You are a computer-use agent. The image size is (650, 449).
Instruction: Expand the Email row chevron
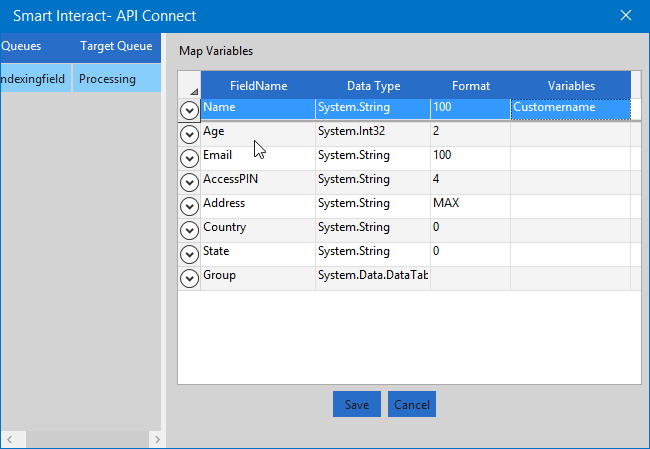pyautogui.click(x=189, y=158)
